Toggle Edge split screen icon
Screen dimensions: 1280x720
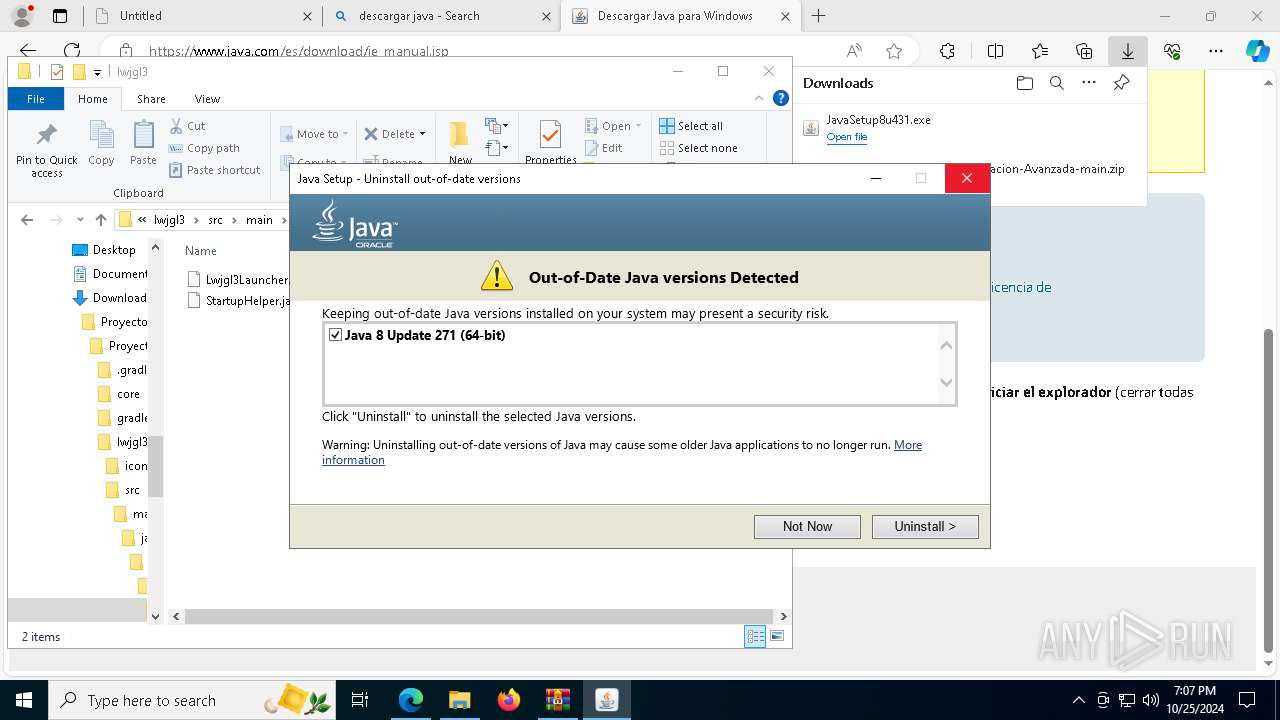tap(995, 51)
